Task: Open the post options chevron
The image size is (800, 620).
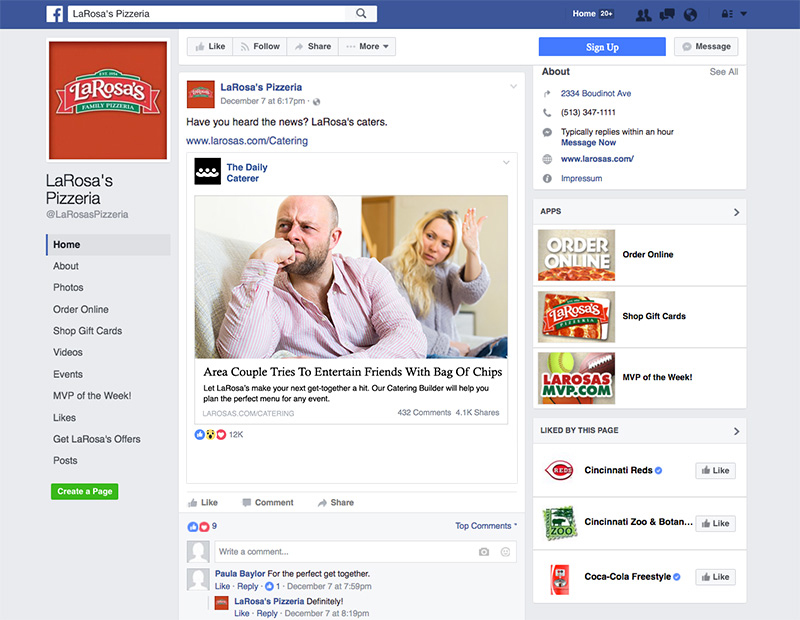Action: tap(513, 86)
